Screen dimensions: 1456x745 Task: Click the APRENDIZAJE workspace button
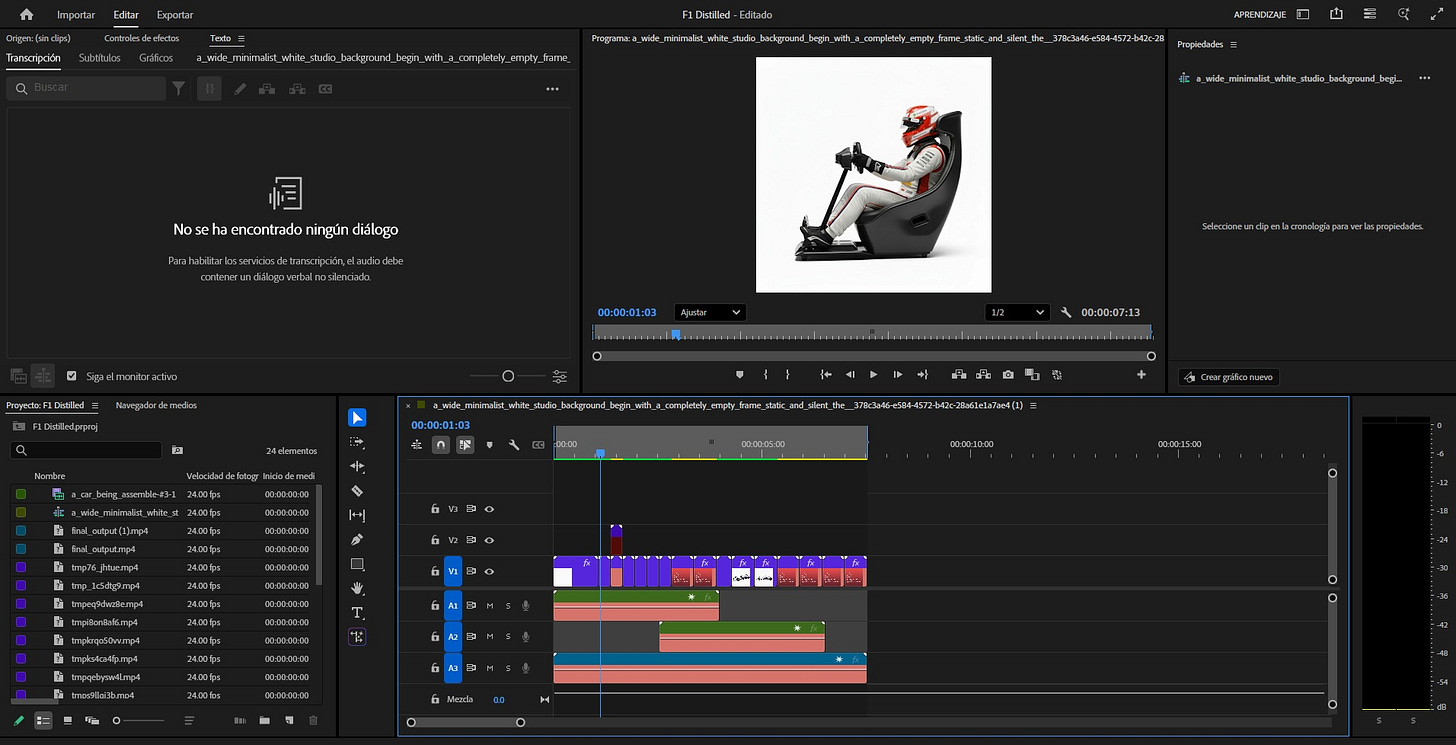point(1260,15)
